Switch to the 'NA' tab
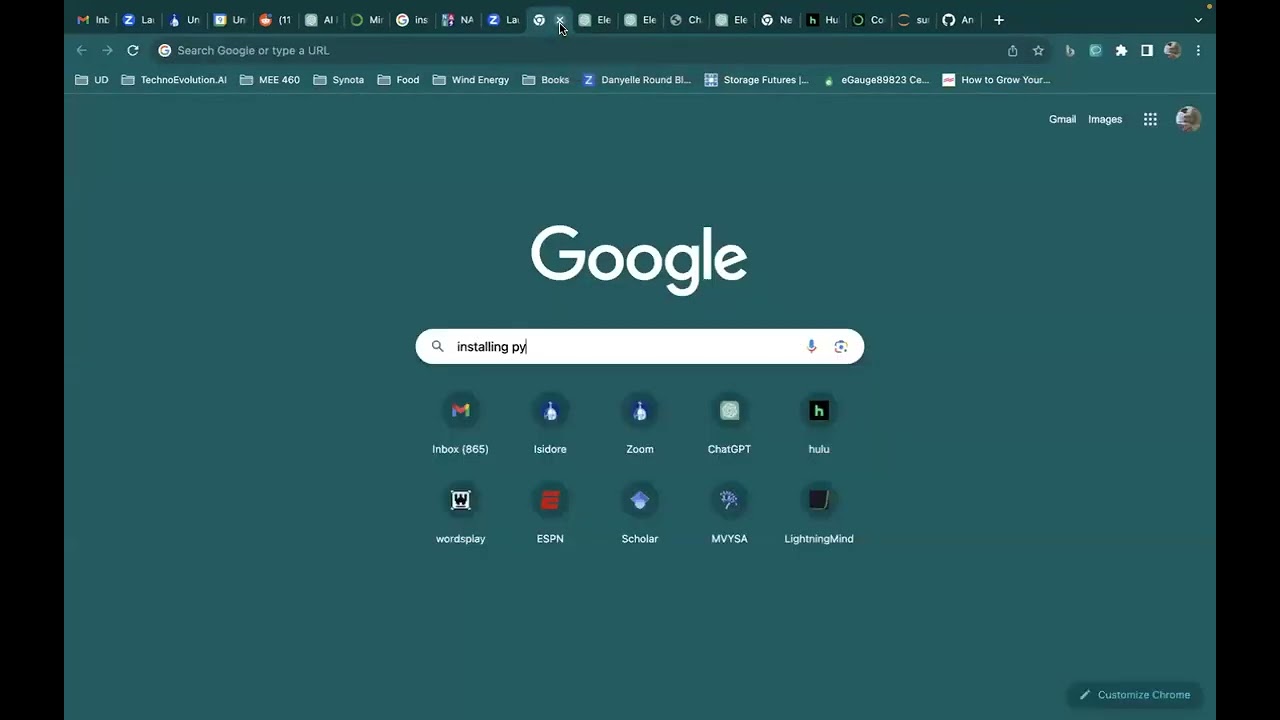The width and height of the screenshot is (1280, 720). click(458, 20)
